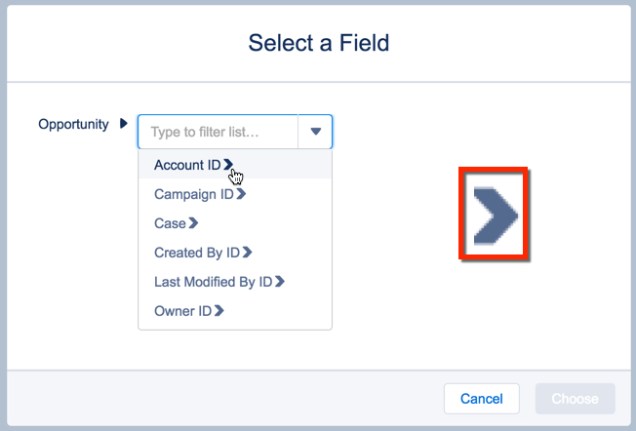Click the Last Modified By ID chevron

(280, 282)
